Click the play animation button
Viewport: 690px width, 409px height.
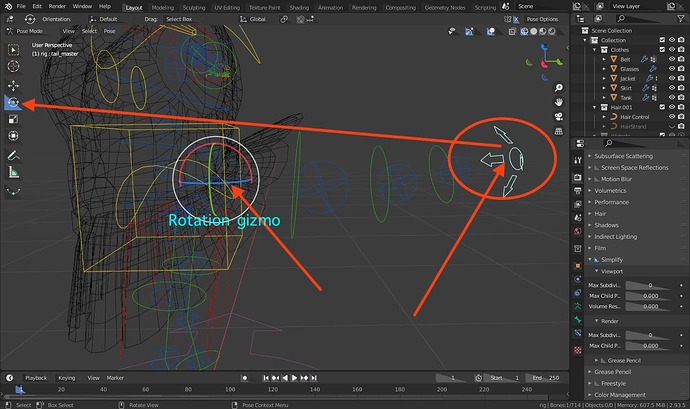click(x=294, y=378)
